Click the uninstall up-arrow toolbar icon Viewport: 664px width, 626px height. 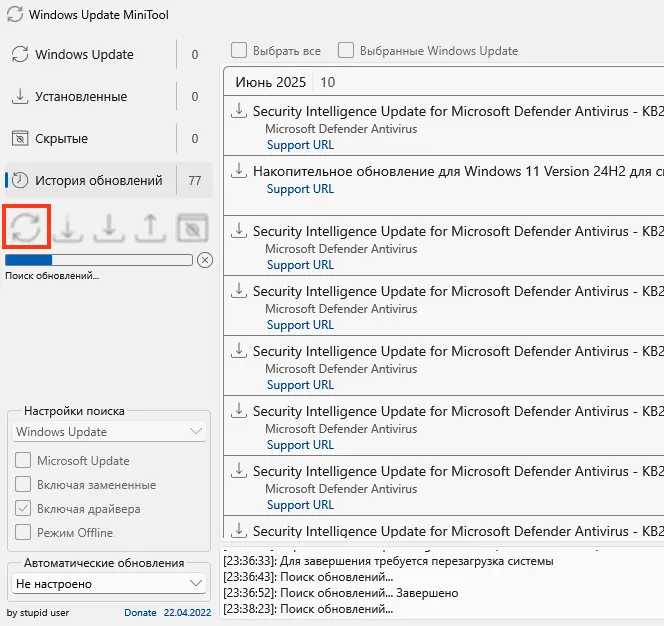tap(149, 227)
